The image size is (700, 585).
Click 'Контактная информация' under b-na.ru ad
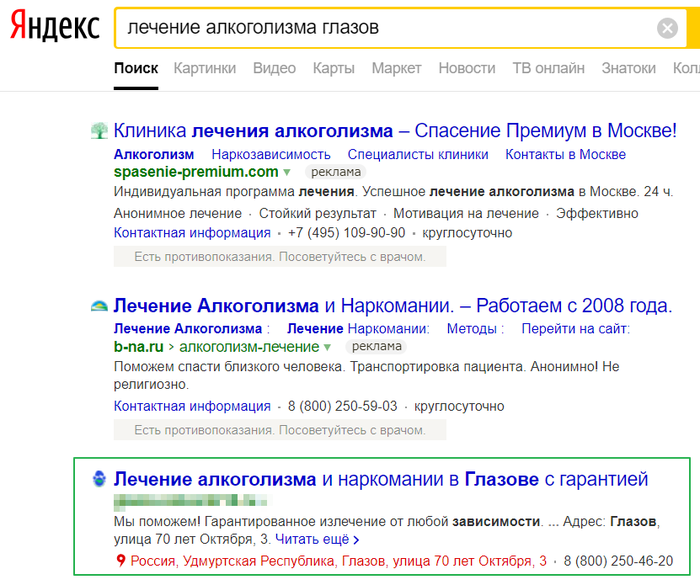192,406
